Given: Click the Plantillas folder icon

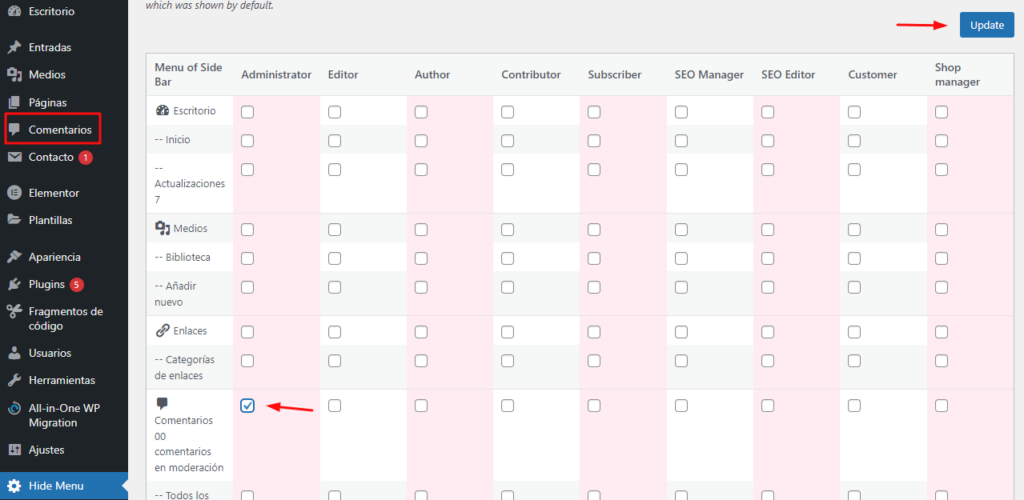Looking at the screenshot, I should pyautogui.click(x=14, y=220).
